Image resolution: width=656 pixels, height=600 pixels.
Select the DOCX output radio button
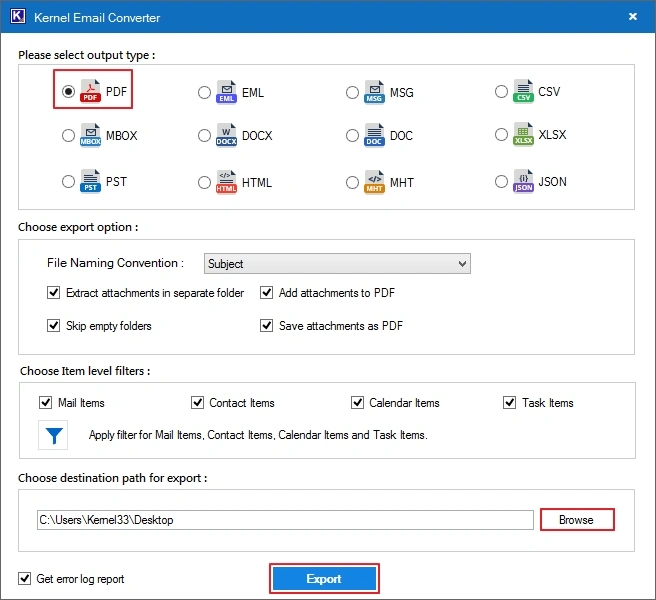point(204,135)
